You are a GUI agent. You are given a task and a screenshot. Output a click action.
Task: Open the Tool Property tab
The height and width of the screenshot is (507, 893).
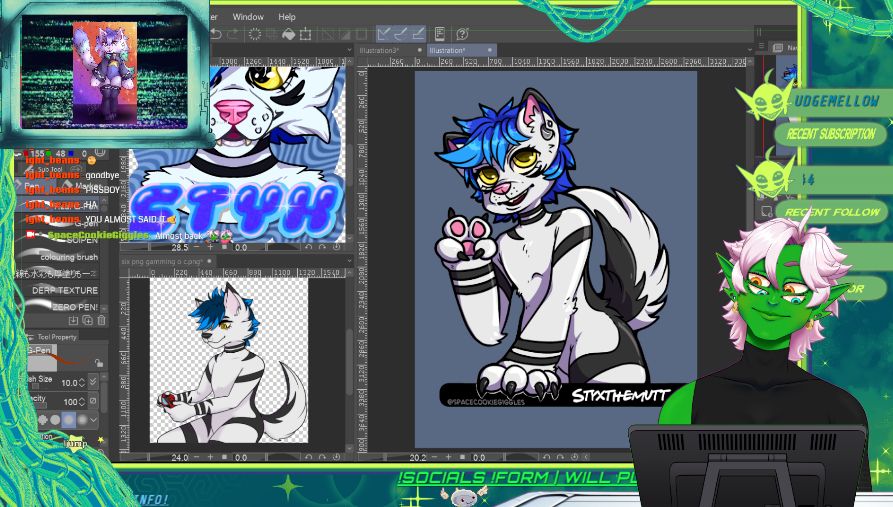(x=56, y=337)
